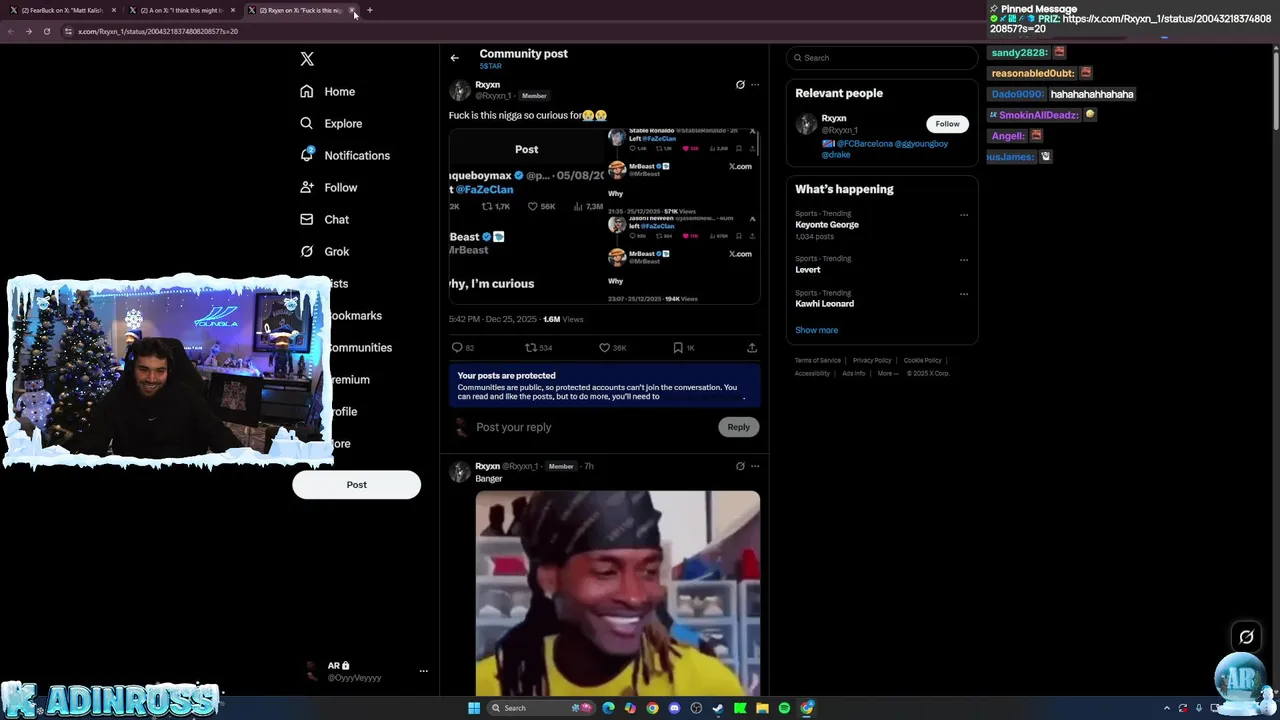Open the Privacy Policy footer link
Screen dimensions: 1280x720
872,360
